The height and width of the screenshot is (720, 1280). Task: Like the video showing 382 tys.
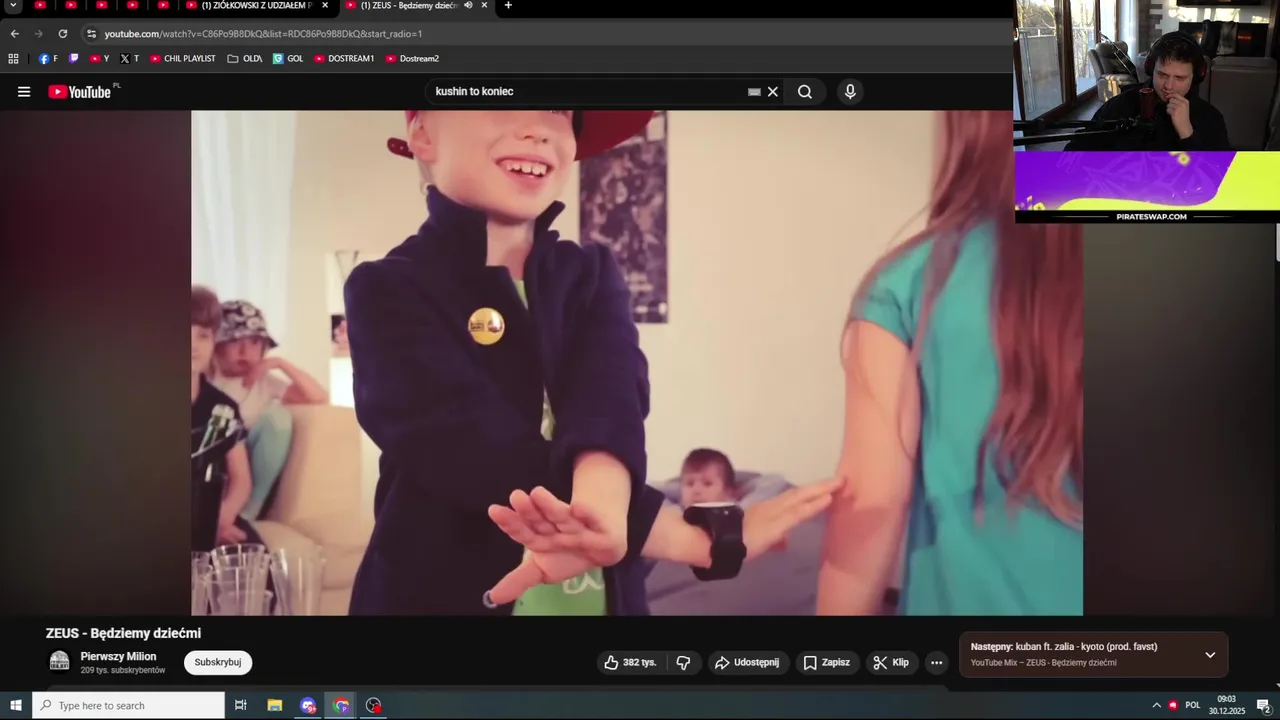coord(631,662)
